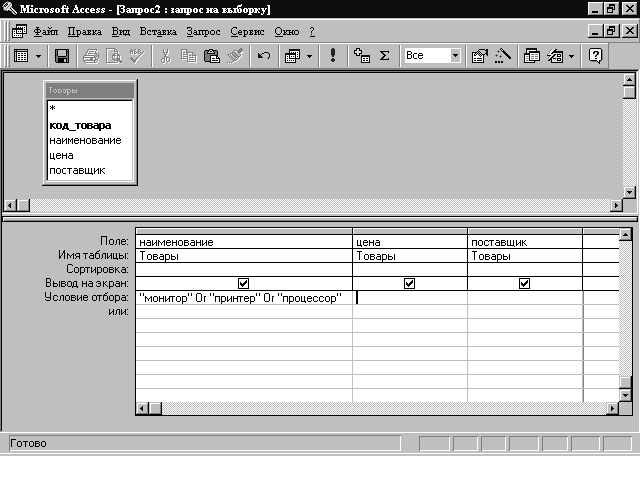640x480 pixels.
Task: Open the Query Type dropdown arrow
Action: (309, 56)
